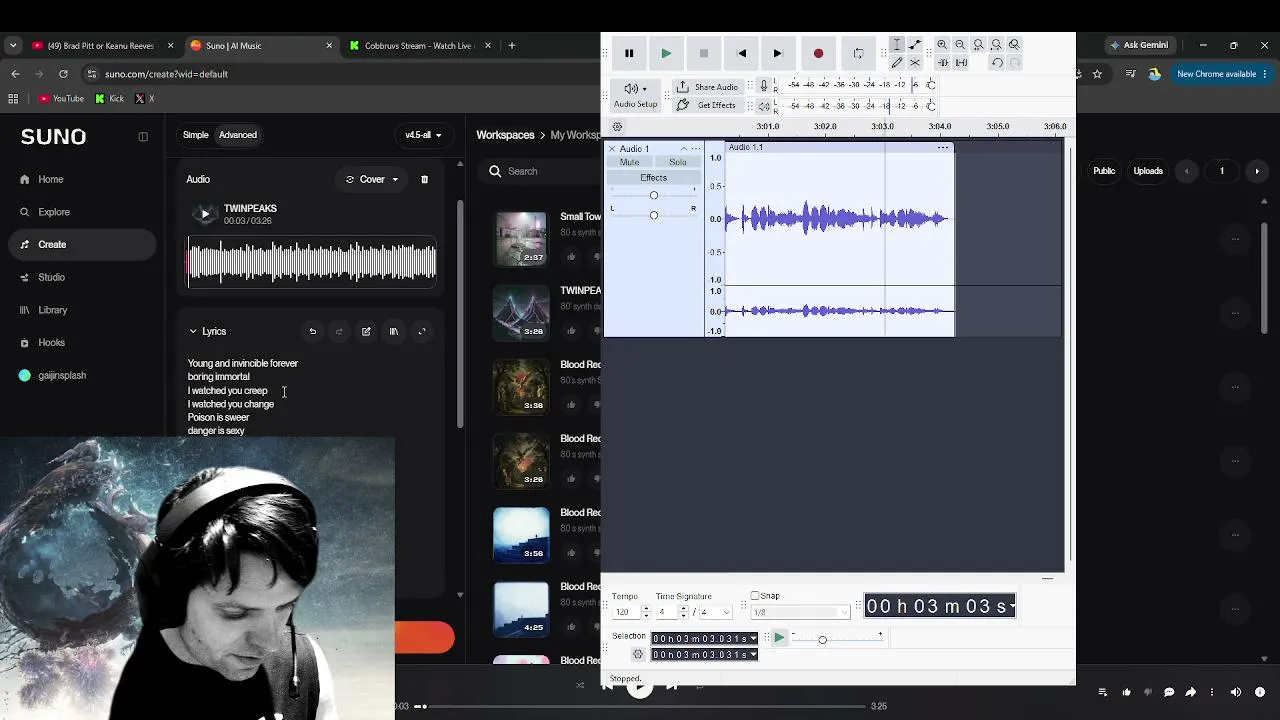Play the TWINPEAKS audio preview
This screenshot has height=720, width=1280.
(x=205, y=214)
